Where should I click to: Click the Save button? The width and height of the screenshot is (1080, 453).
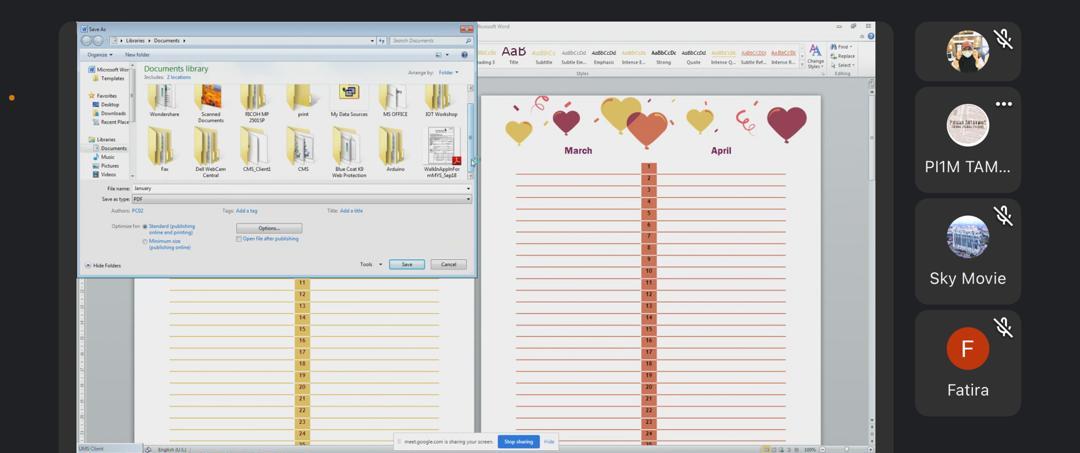pyautogui.click(x=406, y=264)
